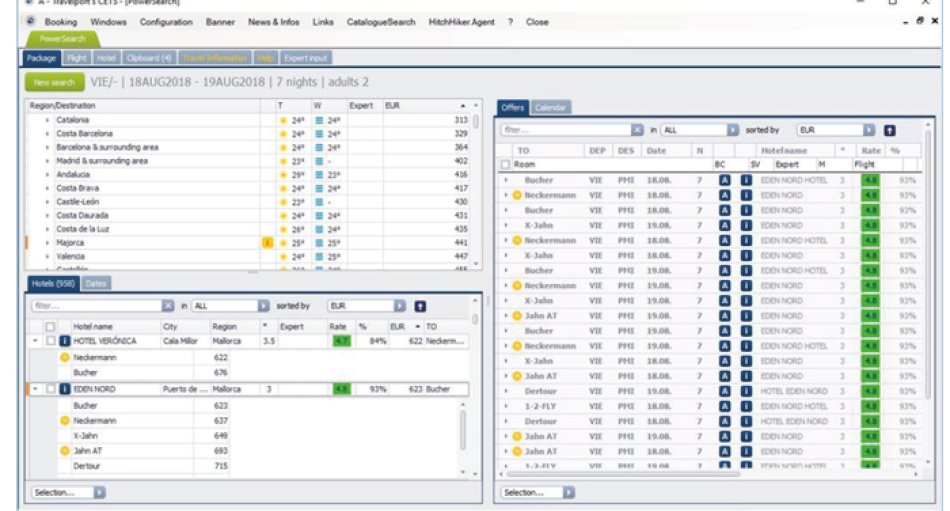Toggle sort direction arrow in offers panel
The image size is (950, 511).
click(889, 130)
